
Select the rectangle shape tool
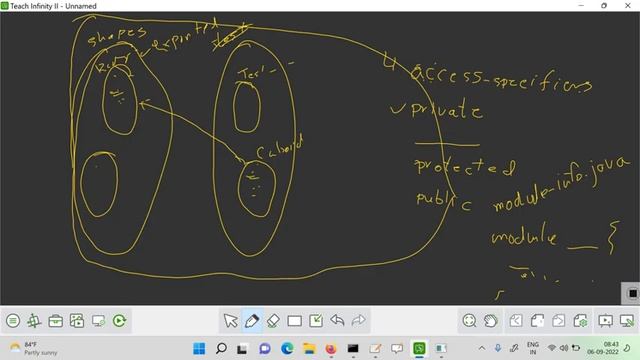tap(295, 321)
